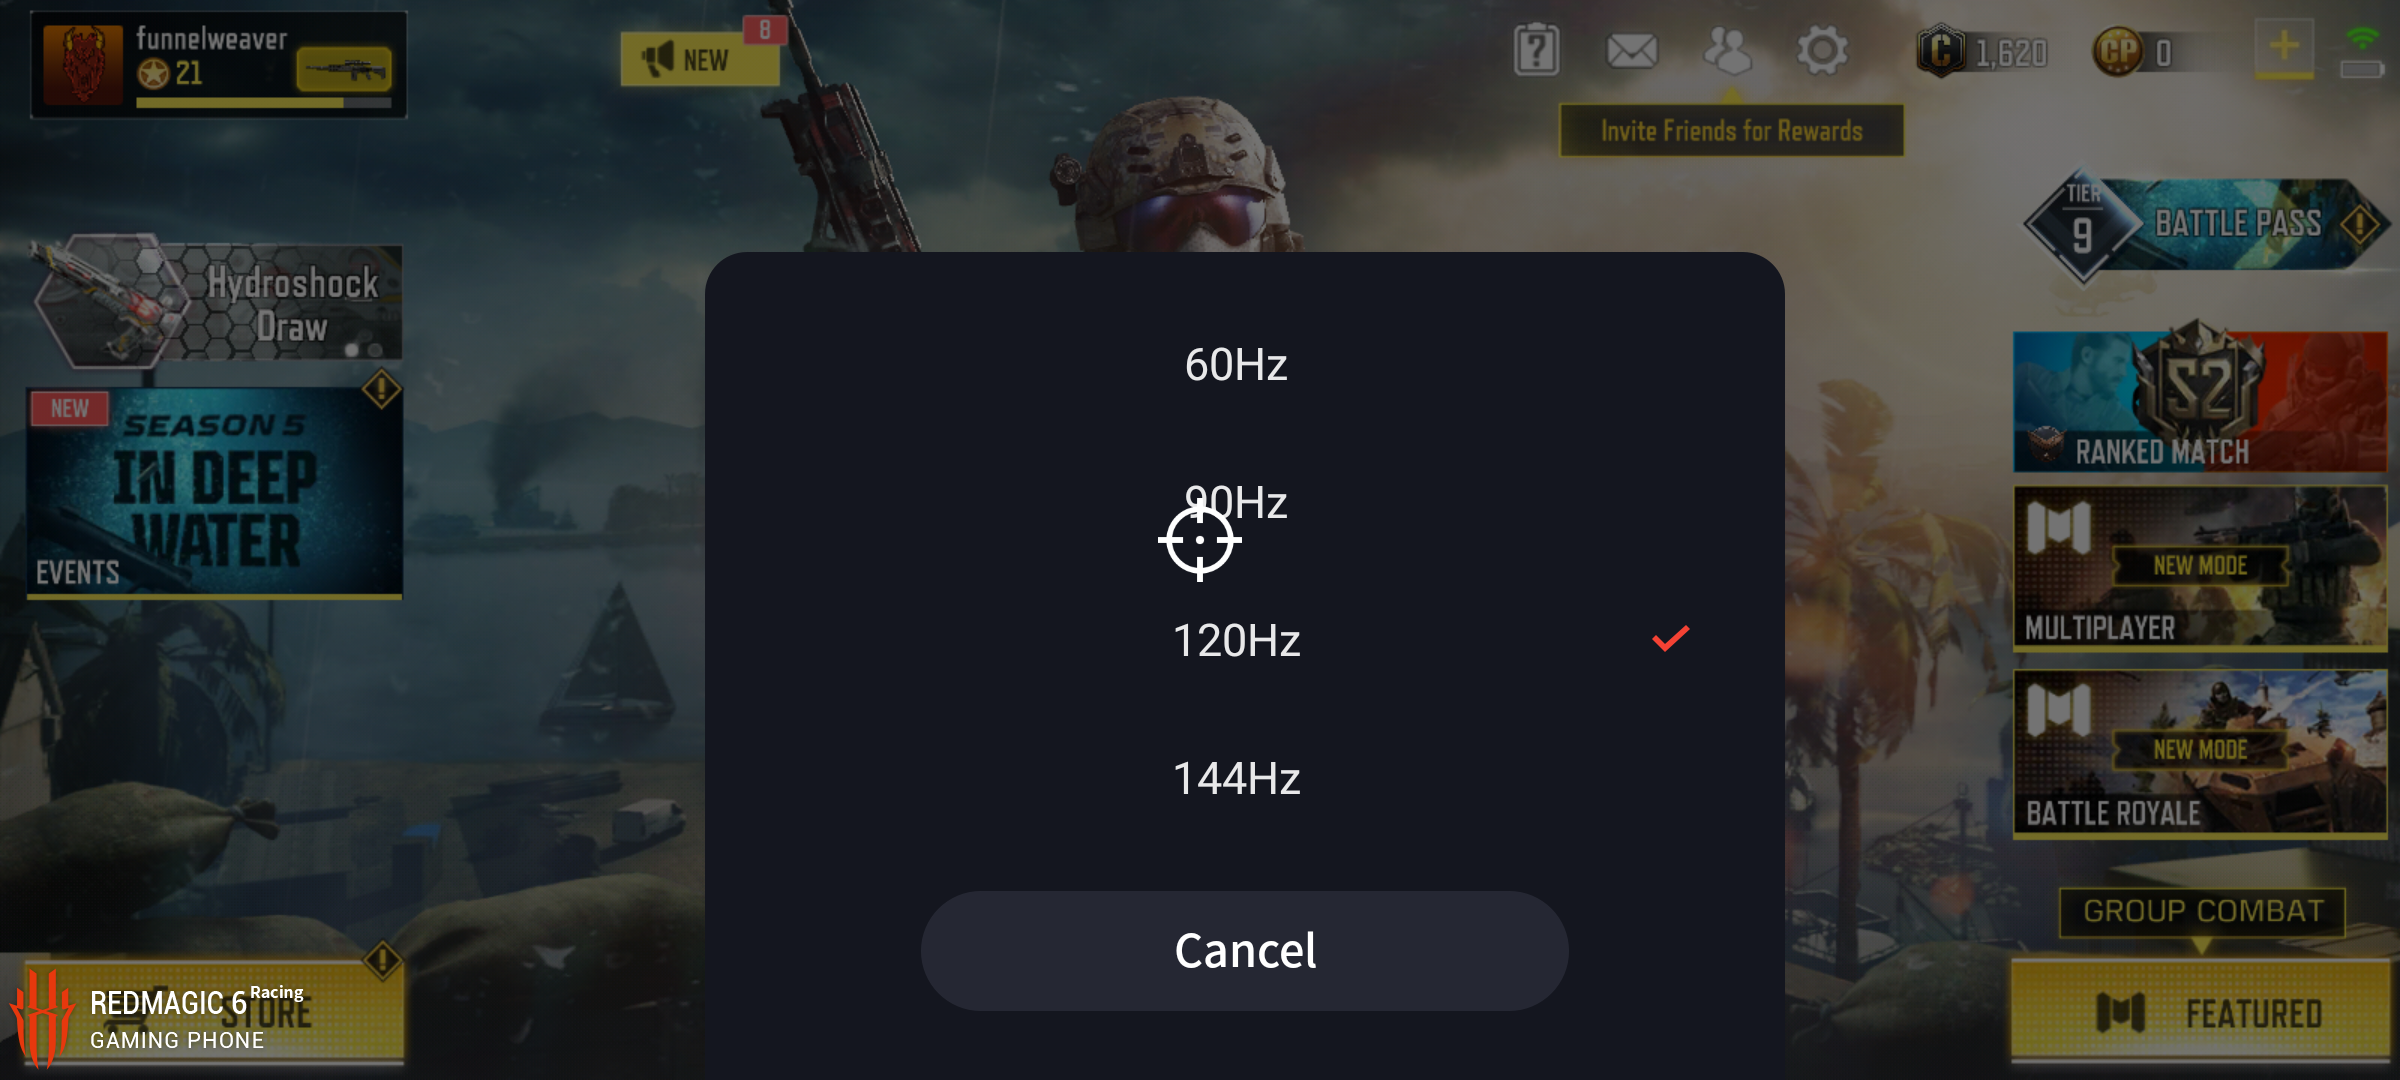
Task: Tap the plus icon to add CP
Action: tap(2284, 47)
